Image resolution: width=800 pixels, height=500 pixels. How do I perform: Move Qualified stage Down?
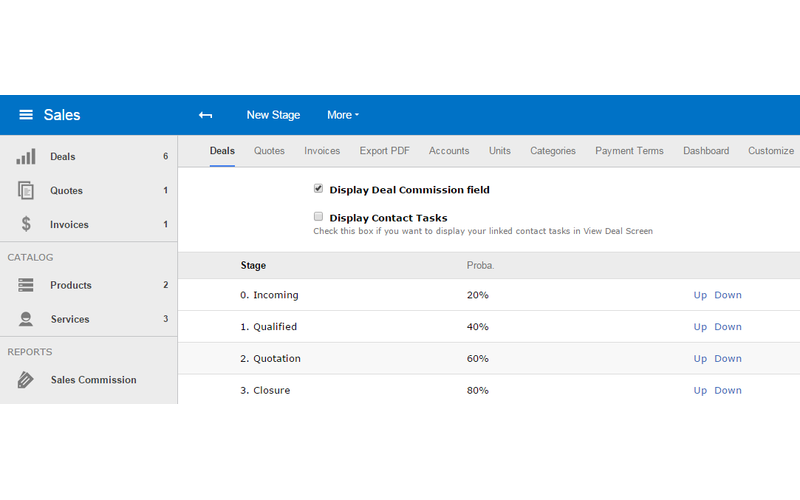pyautogui.click(x=728, y=327)
